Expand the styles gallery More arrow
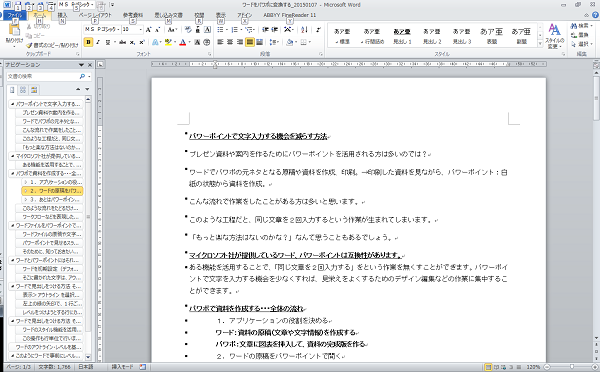This screenshot has width=600, height=372. (x=540, y=44)
